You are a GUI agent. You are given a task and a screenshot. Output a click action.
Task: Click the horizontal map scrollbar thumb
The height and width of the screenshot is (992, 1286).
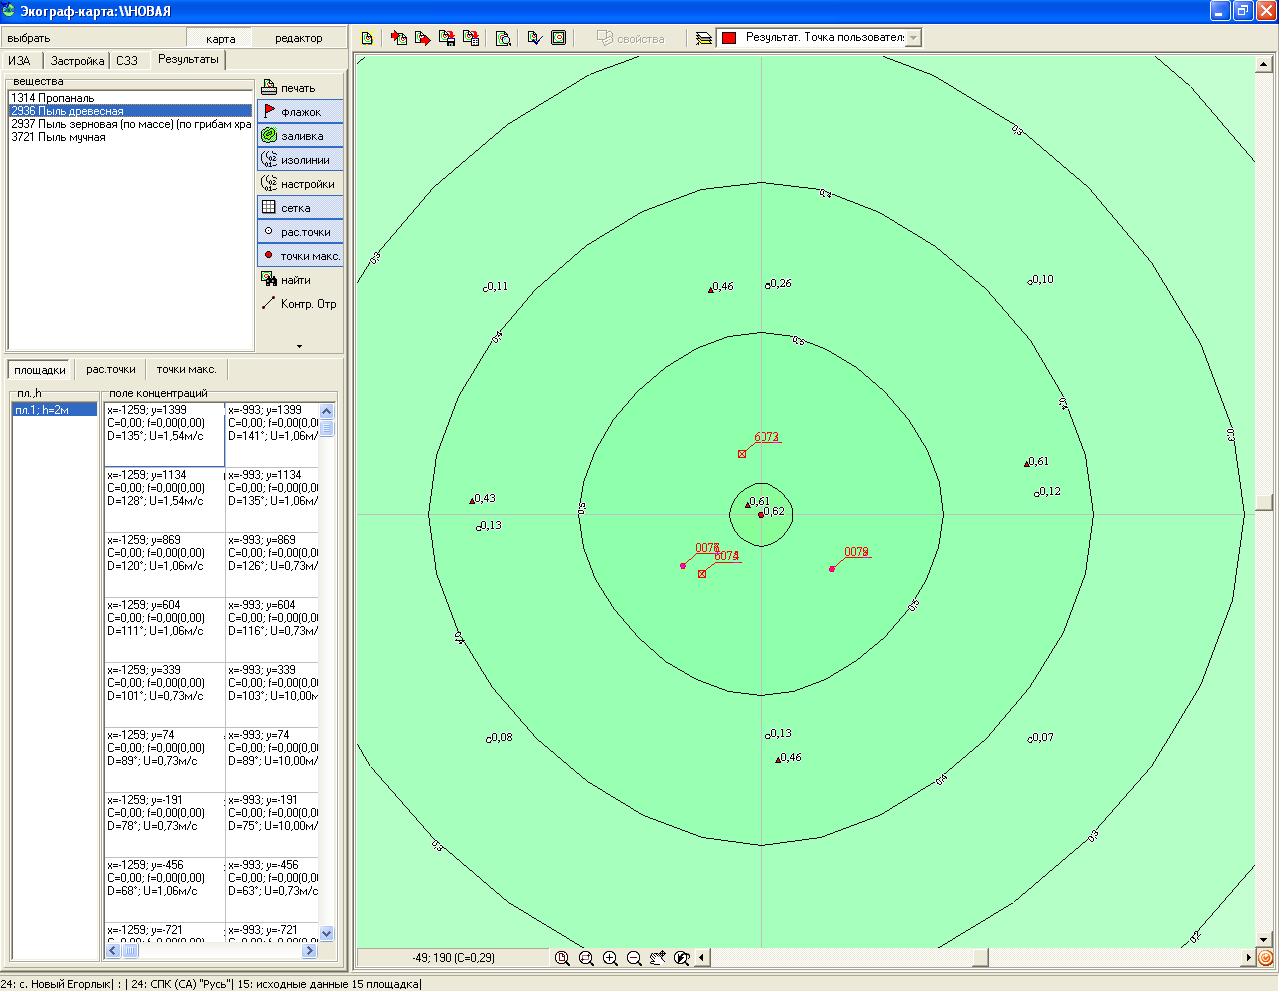980,958
